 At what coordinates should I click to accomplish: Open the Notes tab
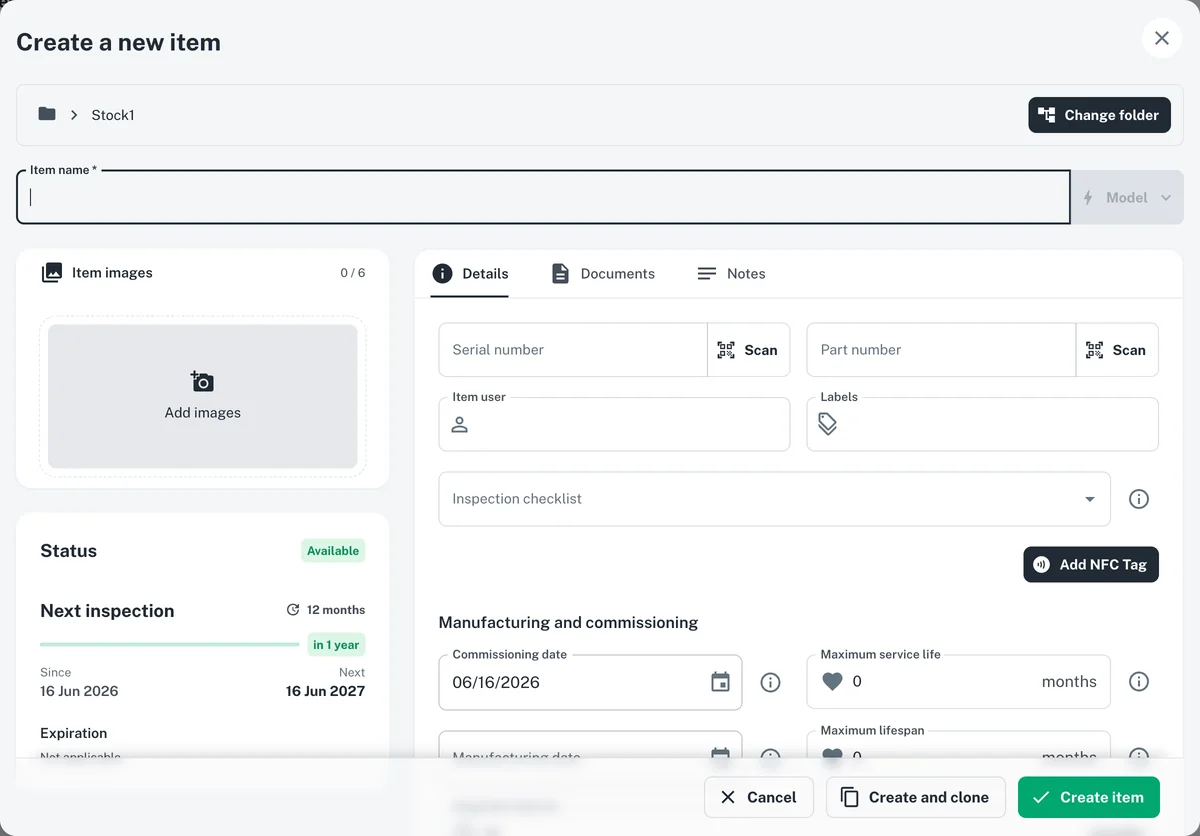[731, 274]
